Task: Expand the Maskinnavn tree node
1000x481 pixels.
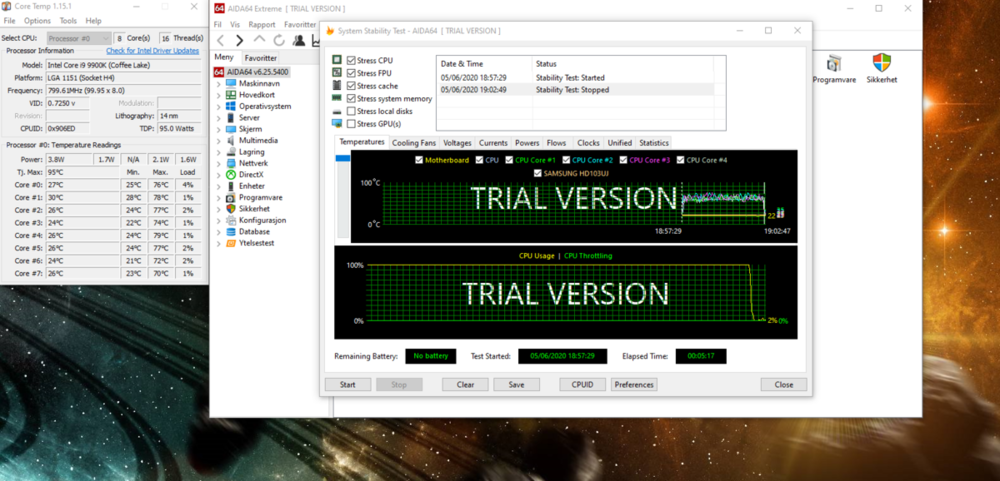Action: (219, 84)
